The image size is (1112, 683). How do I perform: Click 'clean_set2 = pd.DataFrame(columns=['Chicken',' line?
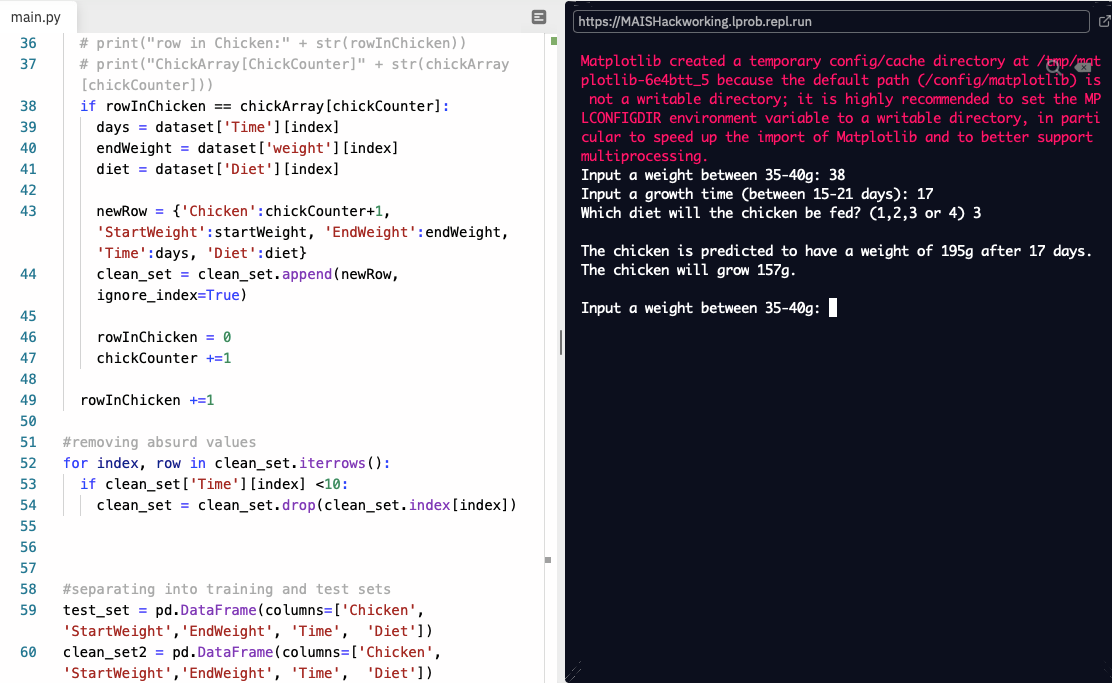pos(252,652)
